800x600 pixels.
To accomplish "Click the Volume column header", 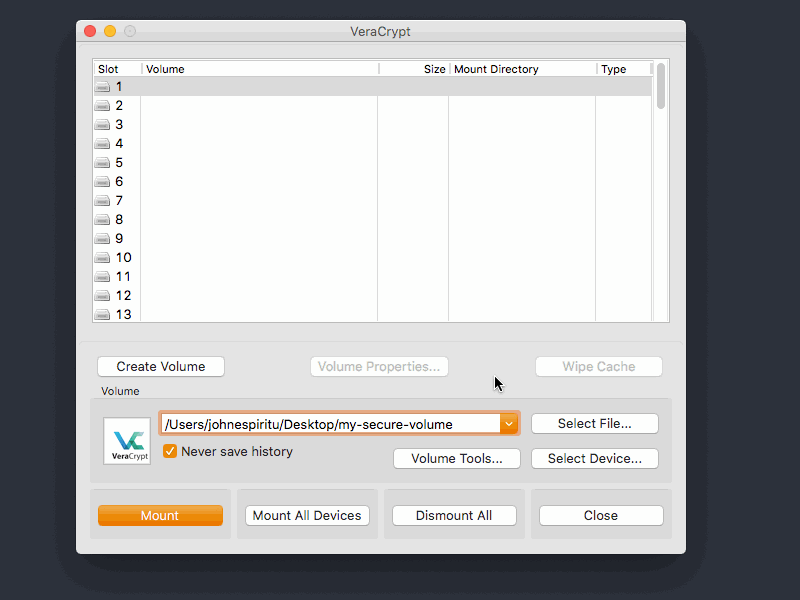I will coord(260,69).
